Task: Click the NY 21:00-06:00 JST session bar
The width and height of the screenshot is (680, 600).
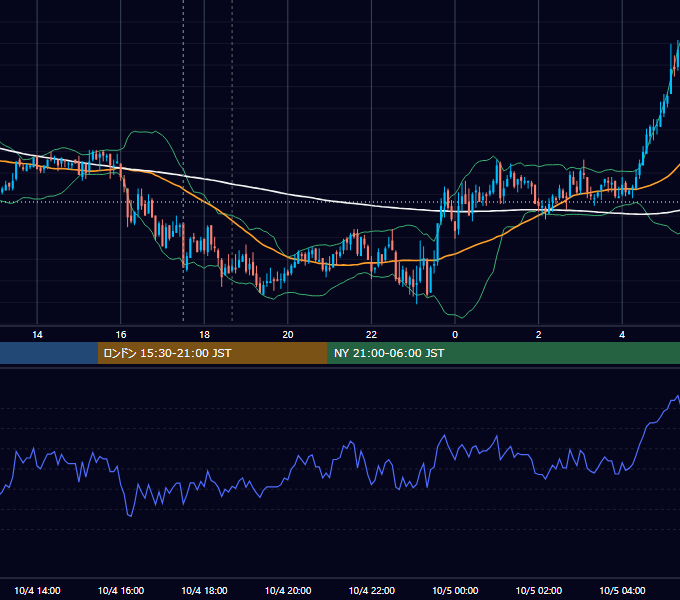Action: click(x=503, y=353)
